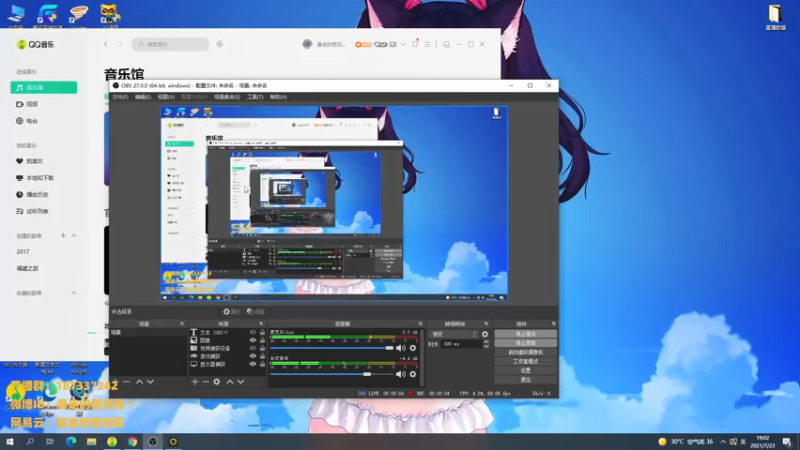Move selected source up
Image resolution: width=800 pixels, height=450 pixels.
(x=230, y=382)
